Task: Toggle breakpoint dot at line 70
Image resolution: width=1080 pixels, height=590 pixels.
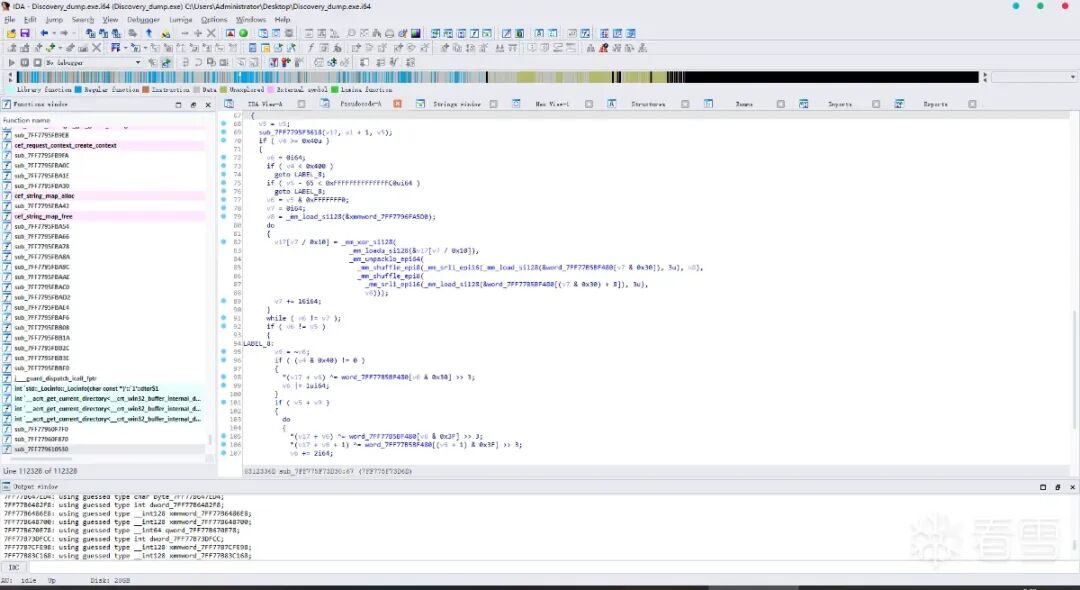Action: pyautogui.click(x=223, y=140)
